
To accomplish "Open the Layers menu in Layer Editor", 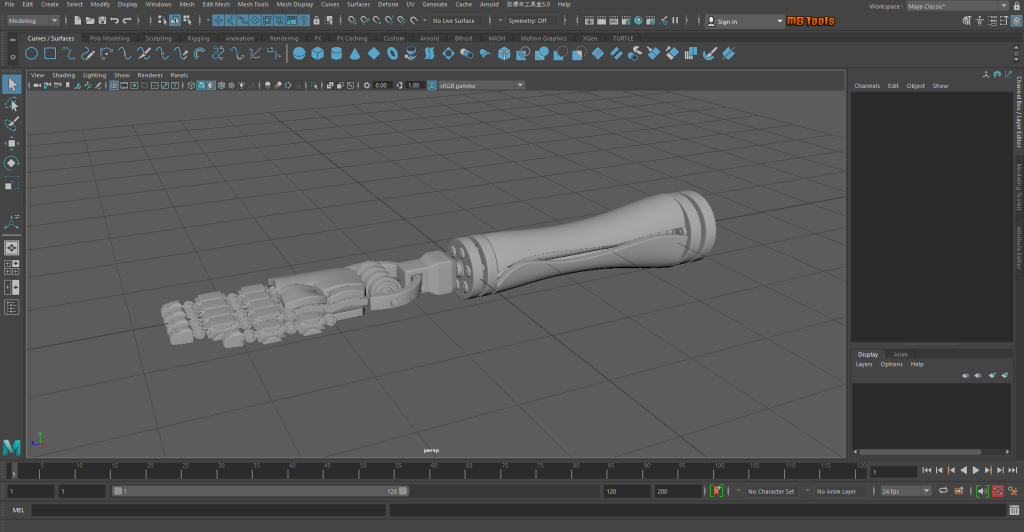I will point(863,364).
